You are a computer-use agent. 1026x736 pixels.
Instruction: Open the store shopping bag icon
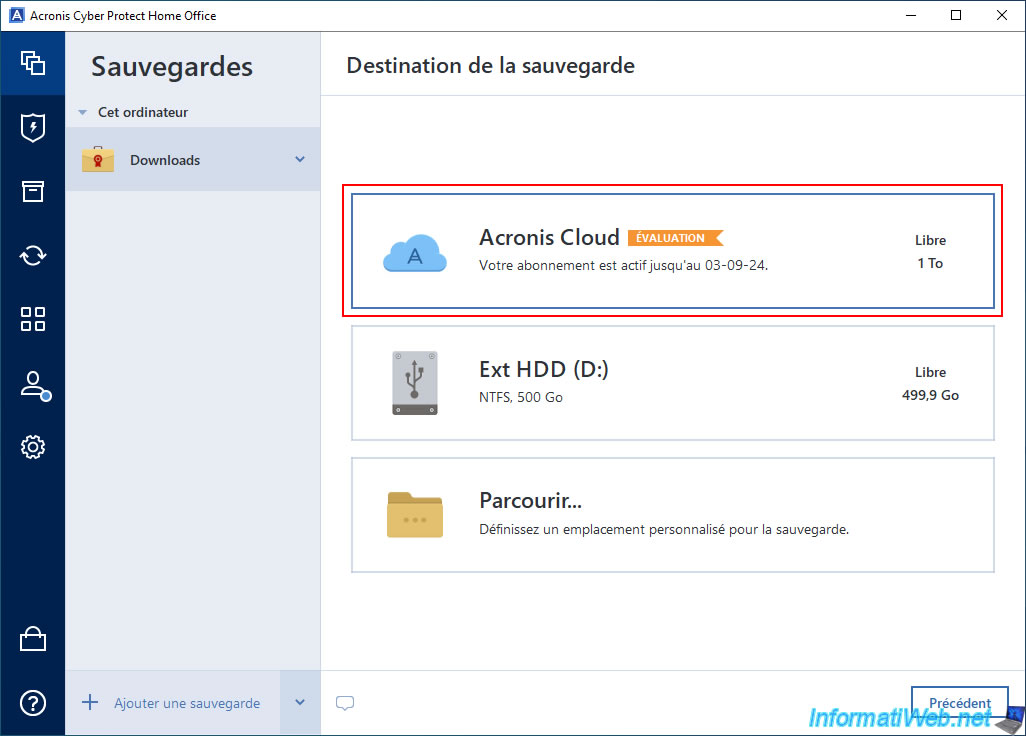[x=33, y=639]
